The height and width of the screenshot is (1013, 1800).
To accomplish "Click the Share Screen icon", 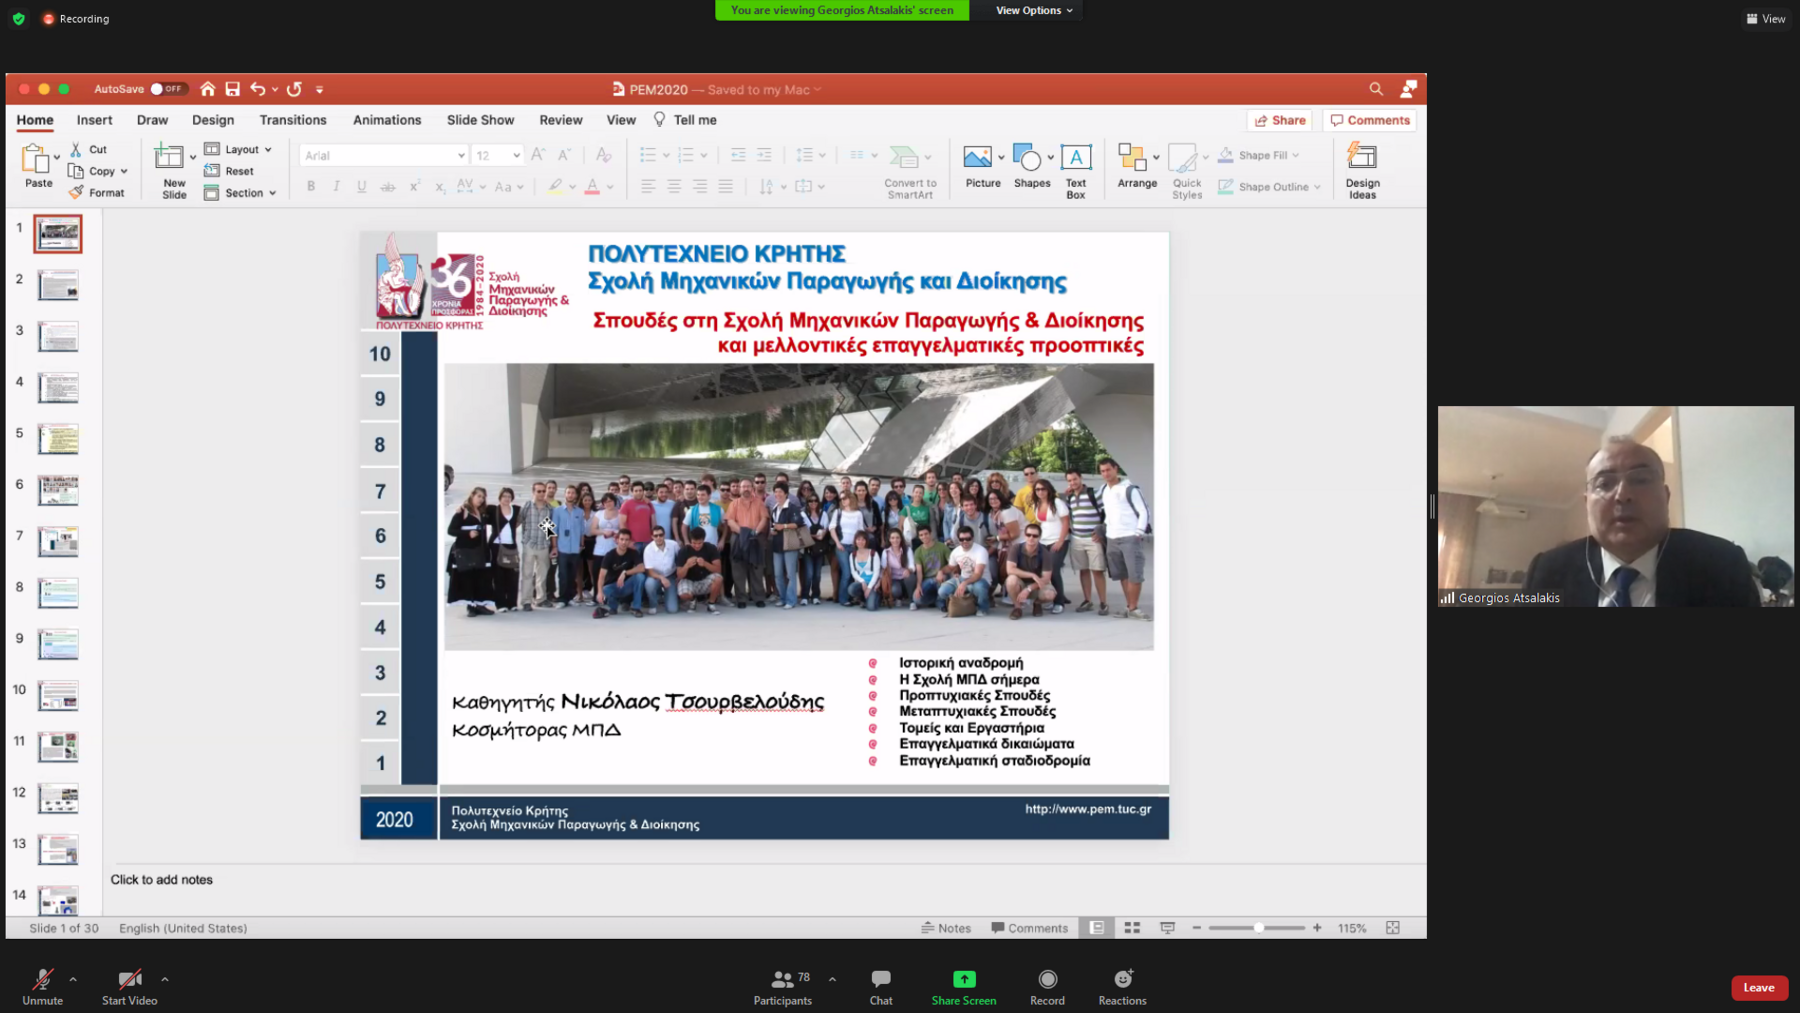I will point(963,979).
